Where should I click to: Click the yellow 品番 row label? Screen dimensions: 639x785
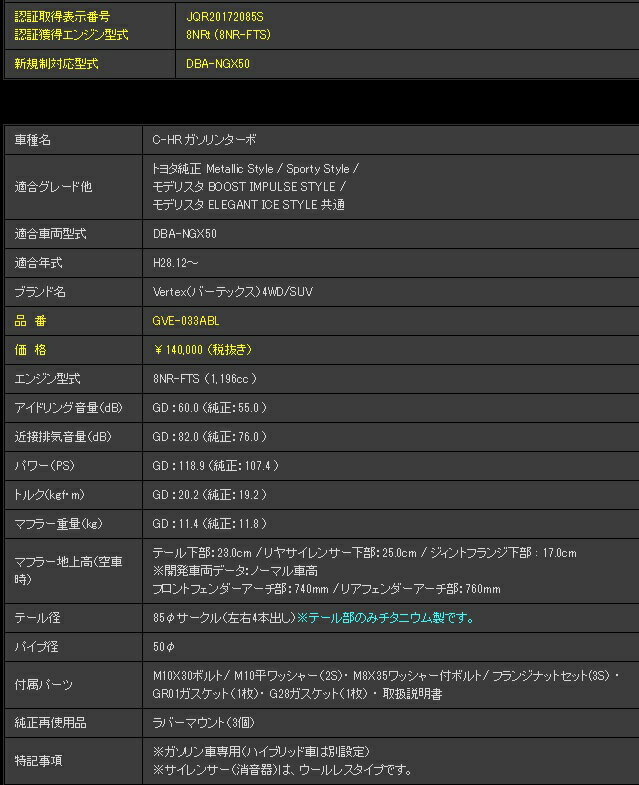coord(31,321)
